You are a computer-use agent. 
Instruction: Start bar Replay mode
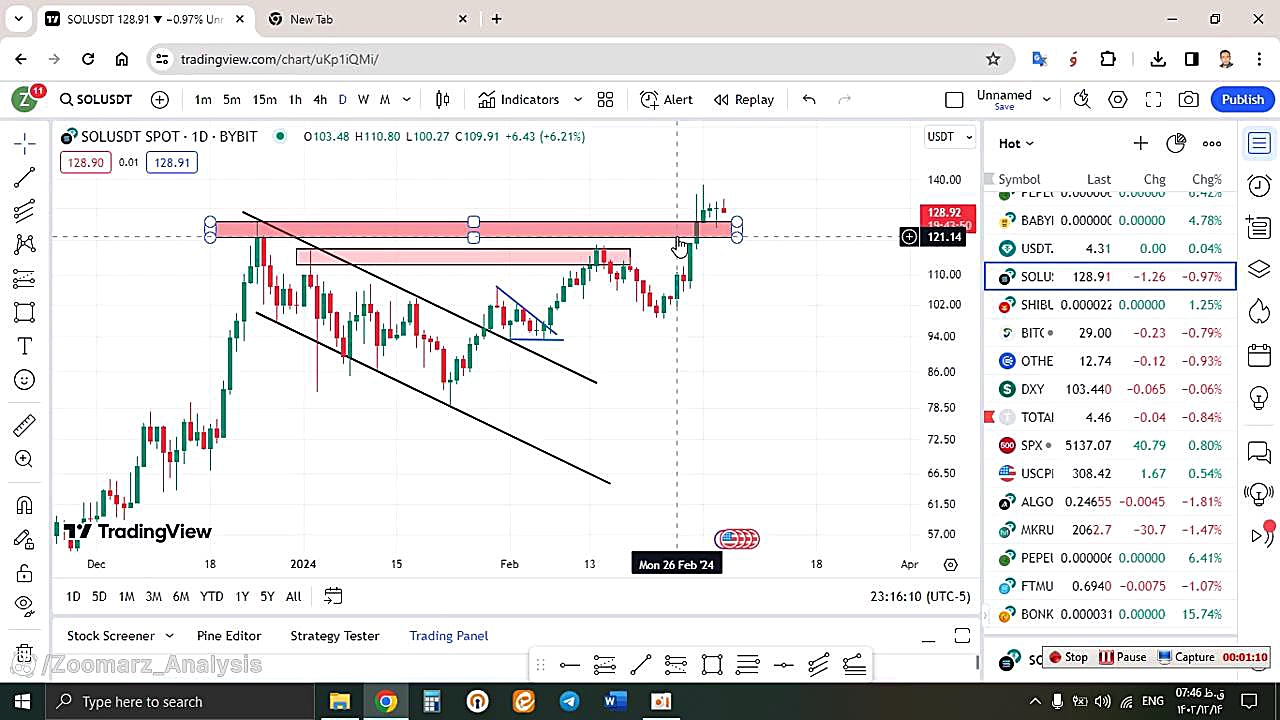[x=744, y=99]
